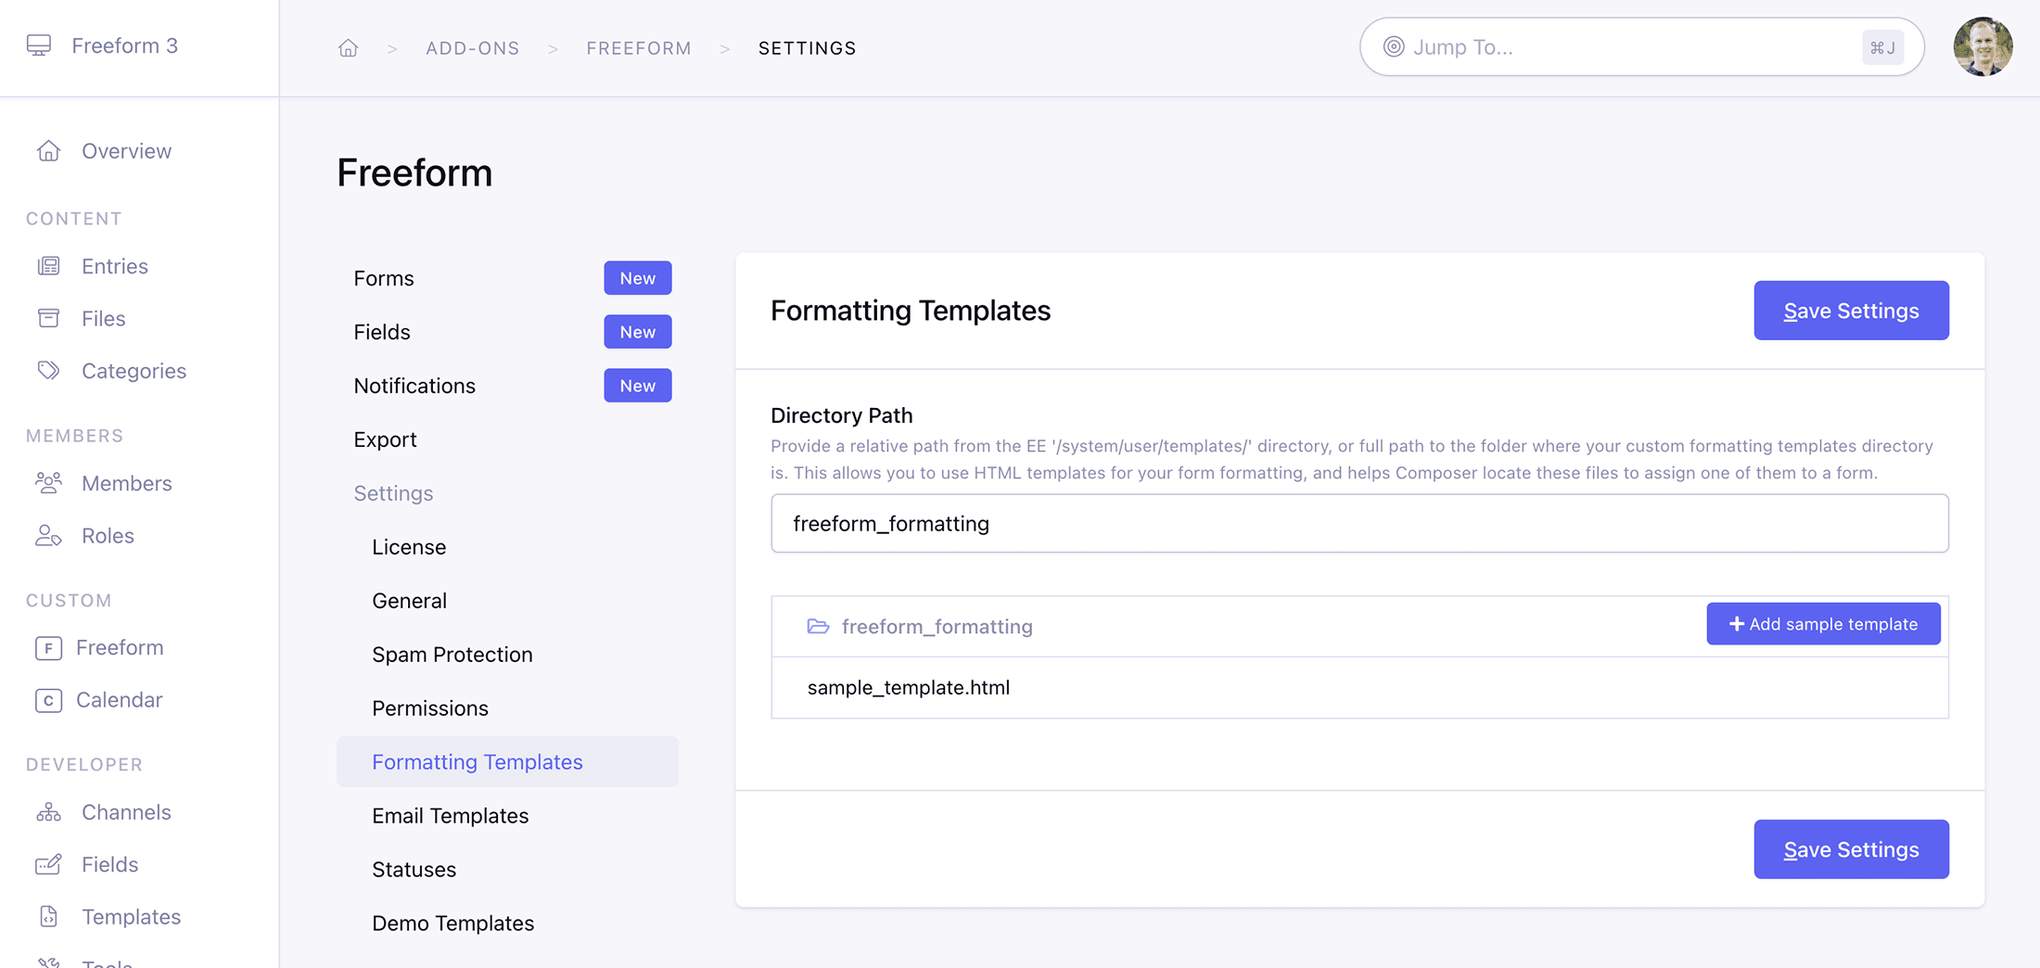Click the Directory Path input field
The width and height of the screenshot is (2040, 968).
(1359, 523)
